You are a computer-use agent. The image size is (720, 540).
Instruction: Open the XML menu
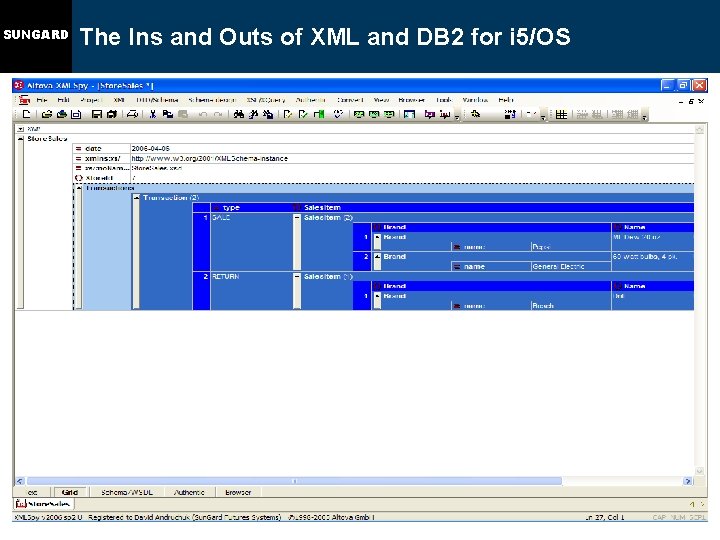119,100
